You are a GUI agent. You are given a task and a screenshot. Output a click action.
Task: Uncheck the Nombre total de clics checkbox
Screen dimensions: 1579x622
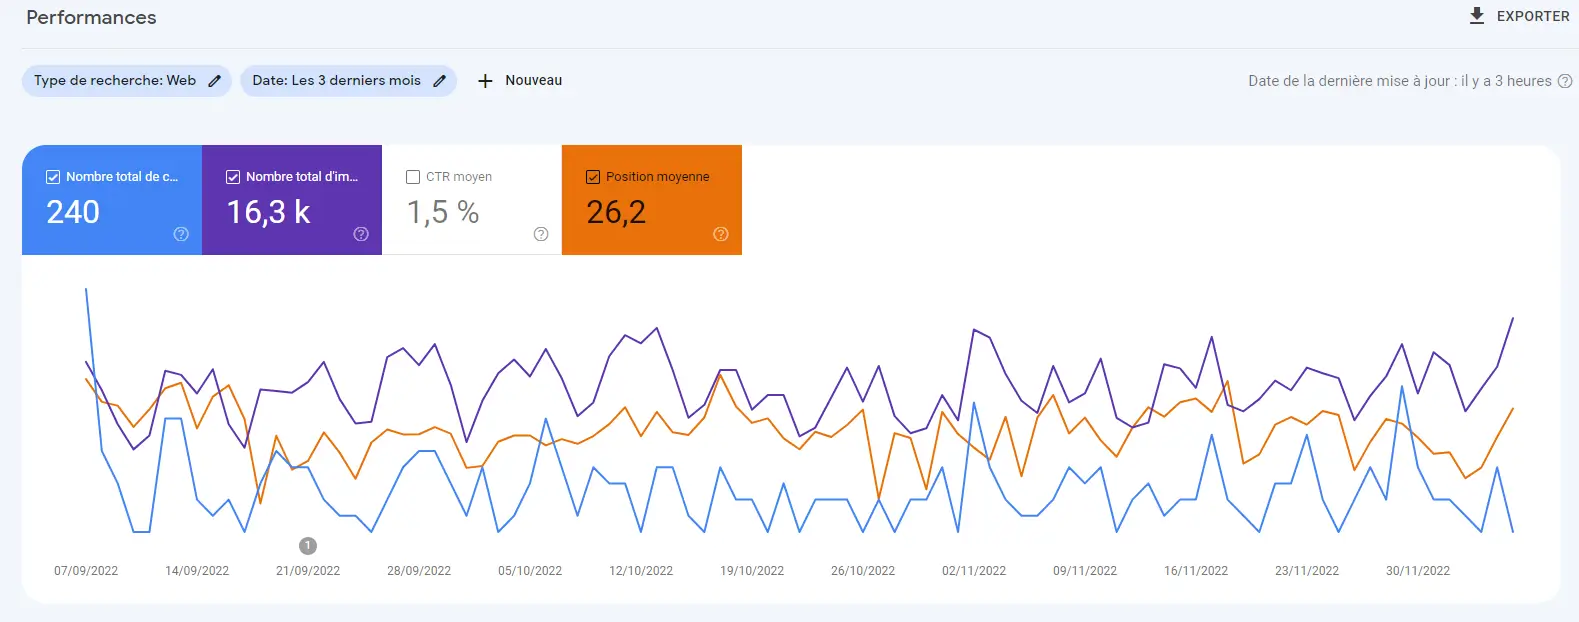click(x=53, y=177)
